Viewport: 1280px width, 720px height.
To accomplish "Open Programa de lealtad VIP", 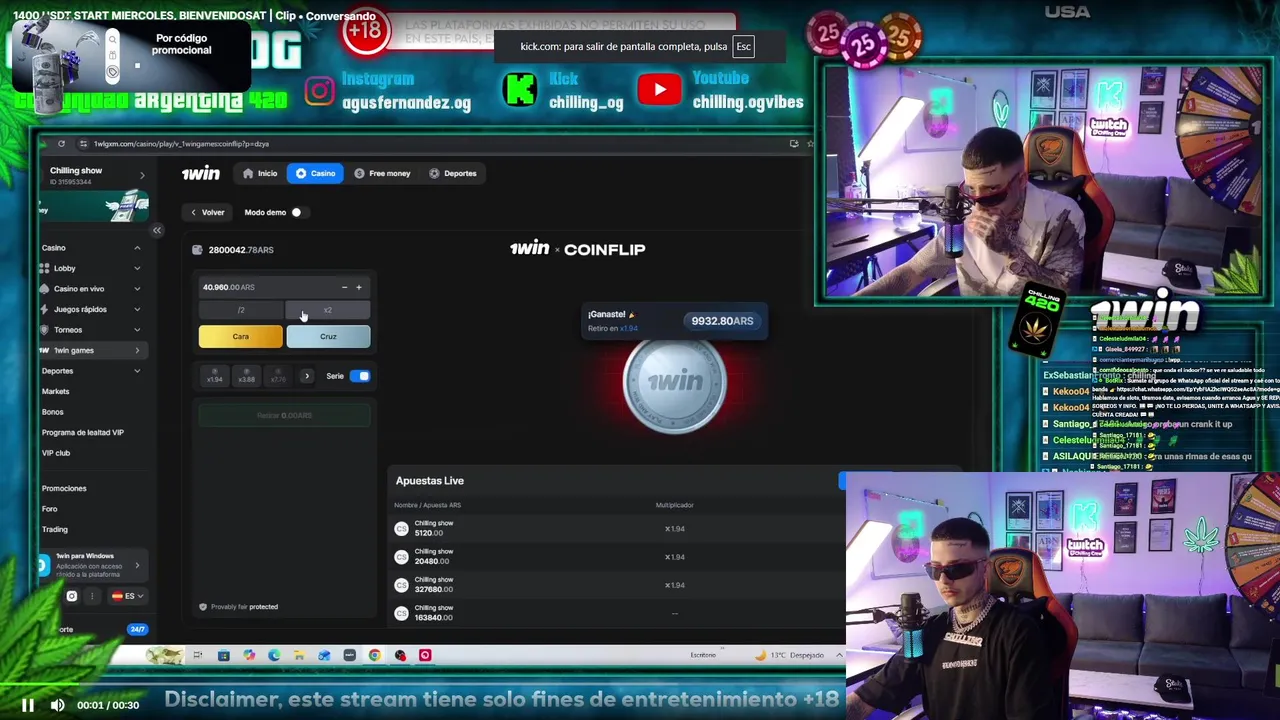I will click(x=82, y=432).
